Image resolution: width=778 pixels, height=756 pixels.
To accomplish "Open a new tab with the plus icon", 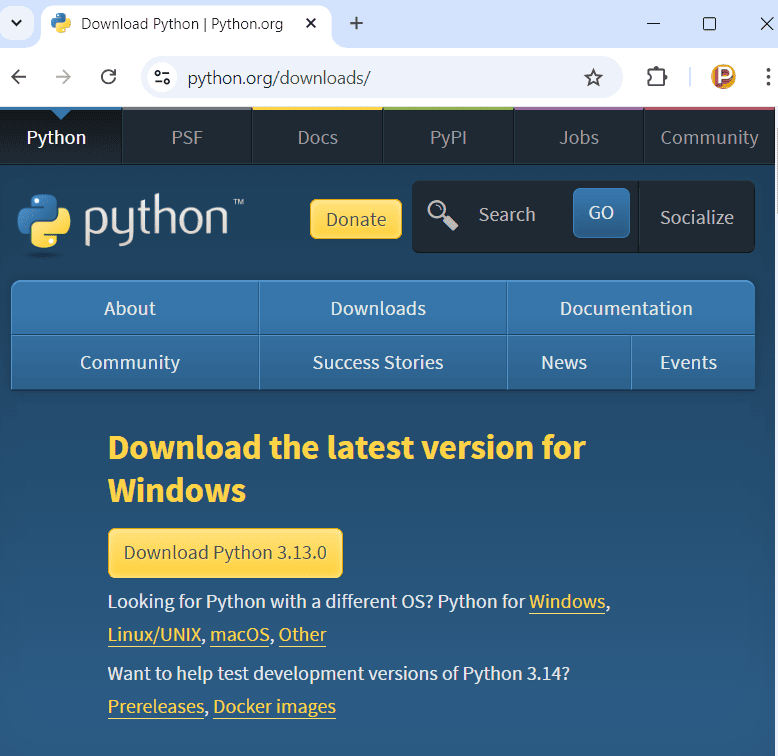I will coord(356,23).
